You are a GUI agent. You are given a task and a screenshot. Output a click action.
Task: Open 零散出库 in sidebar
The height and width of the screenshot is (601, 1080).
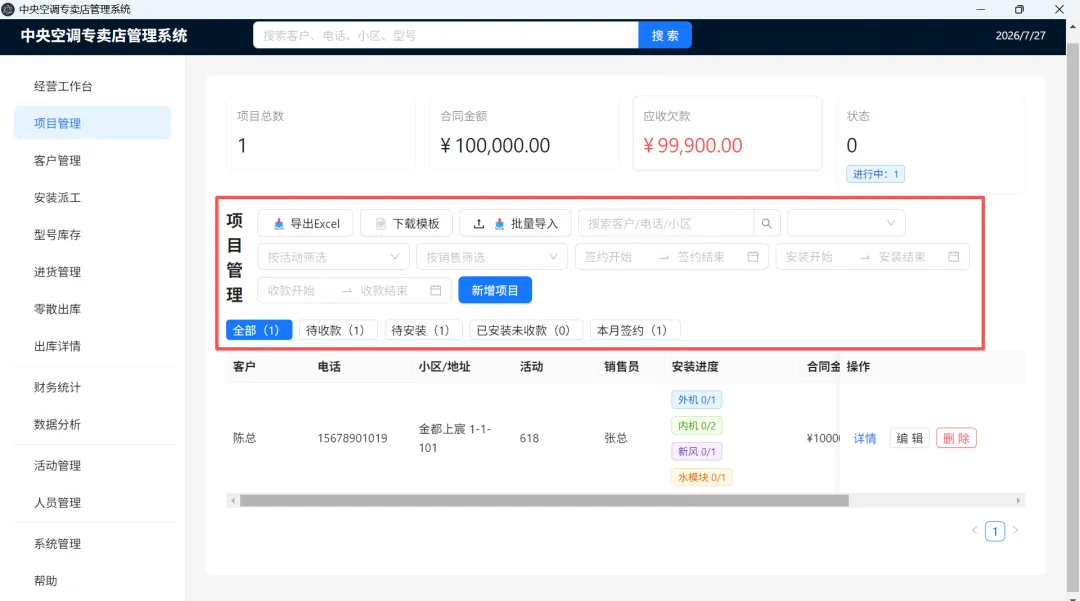click(x=92, y=309)
